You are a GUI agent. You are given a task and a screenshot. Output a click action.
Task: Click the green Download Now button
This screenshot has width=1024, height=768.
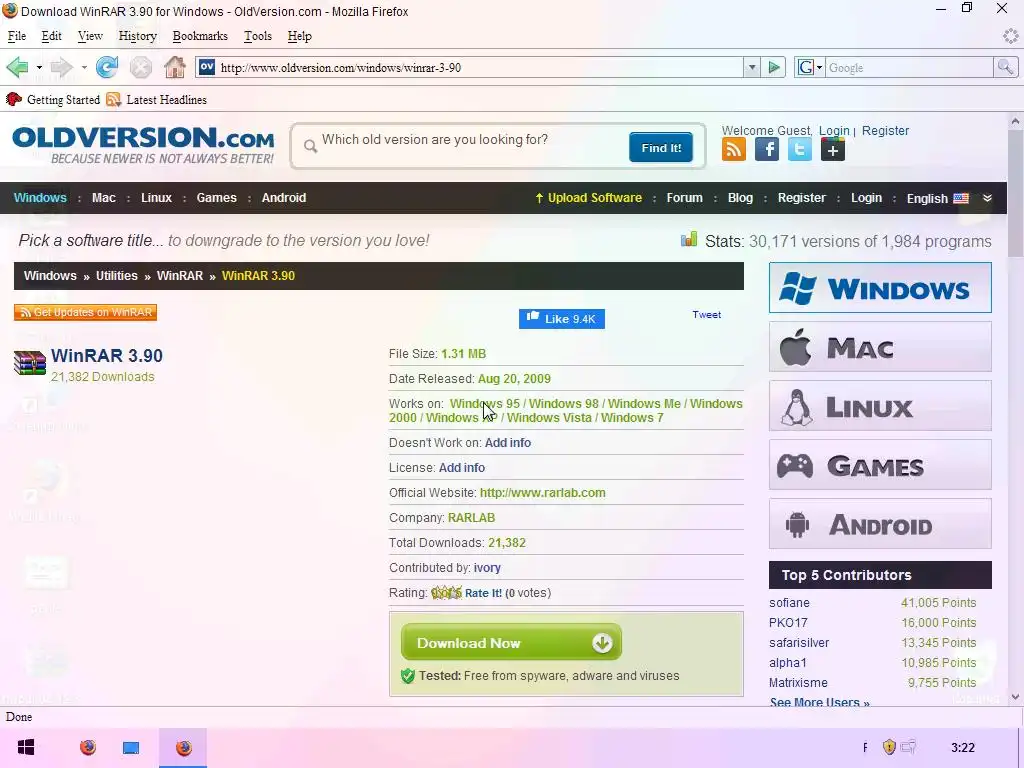click(x=511, y=643)
